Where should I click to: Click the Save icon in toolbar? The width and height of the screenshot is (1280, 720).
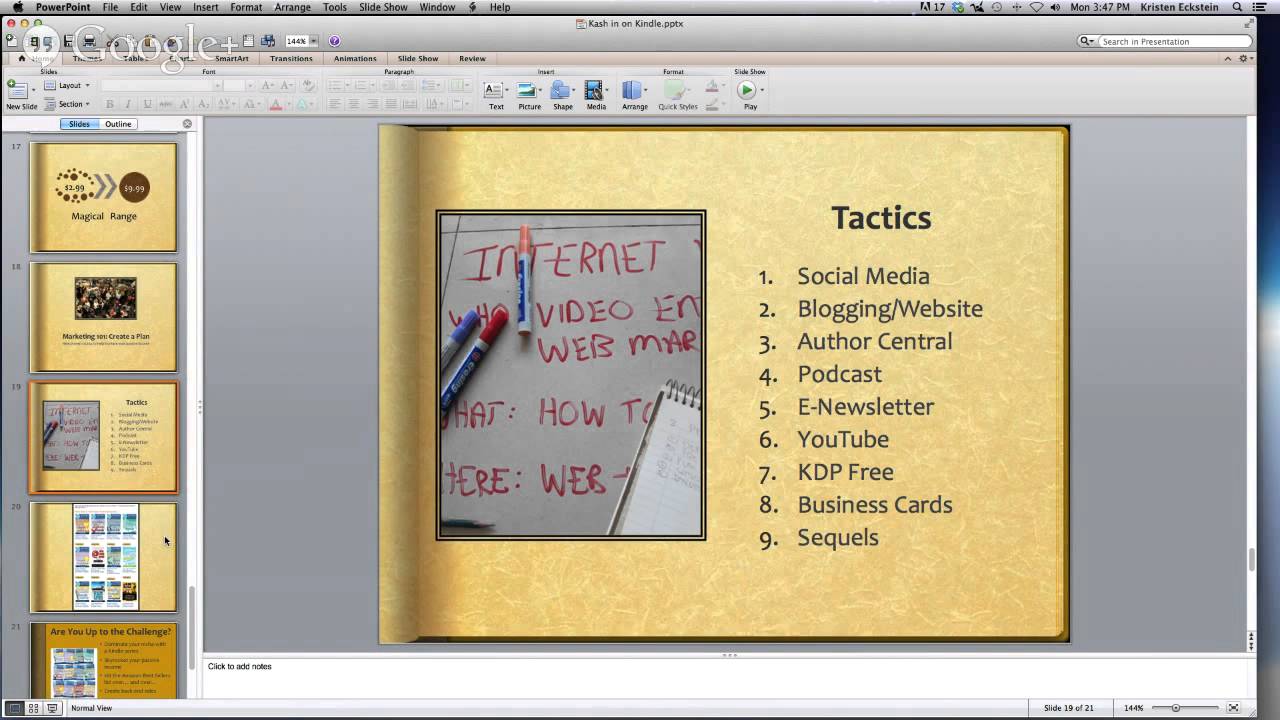pos(69,41)
